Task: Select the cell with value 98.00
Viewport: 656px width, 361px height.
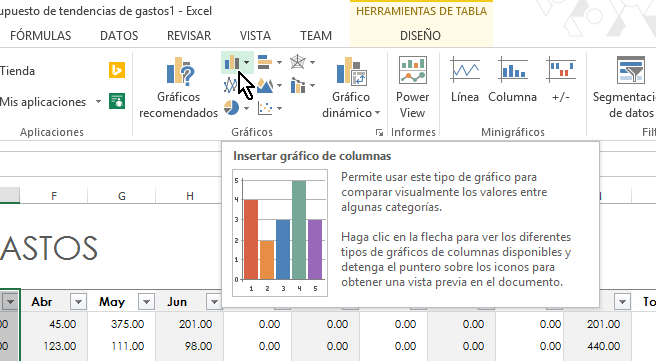Action: tap(189, 346)
